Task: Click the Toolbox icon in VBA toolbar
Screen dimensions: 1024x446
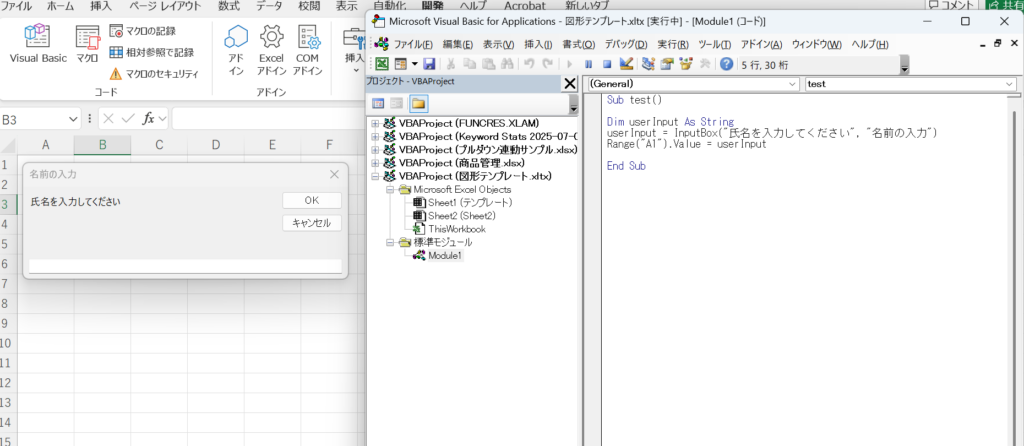Action: 704,64
